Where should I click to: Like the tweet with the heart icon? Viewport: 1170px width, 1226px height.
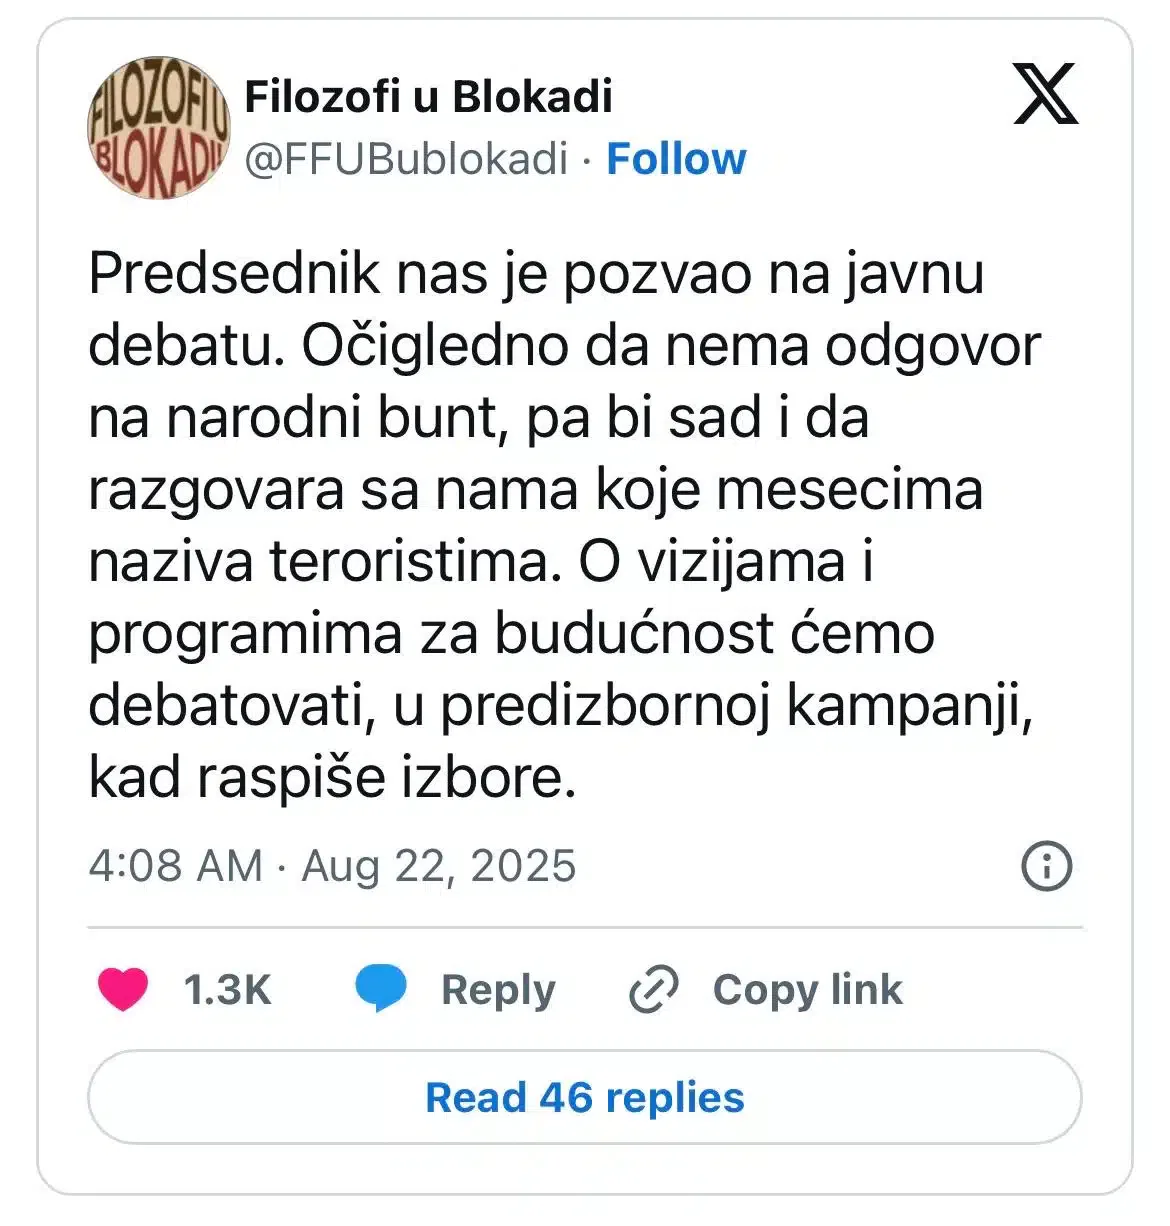(123, 989)
